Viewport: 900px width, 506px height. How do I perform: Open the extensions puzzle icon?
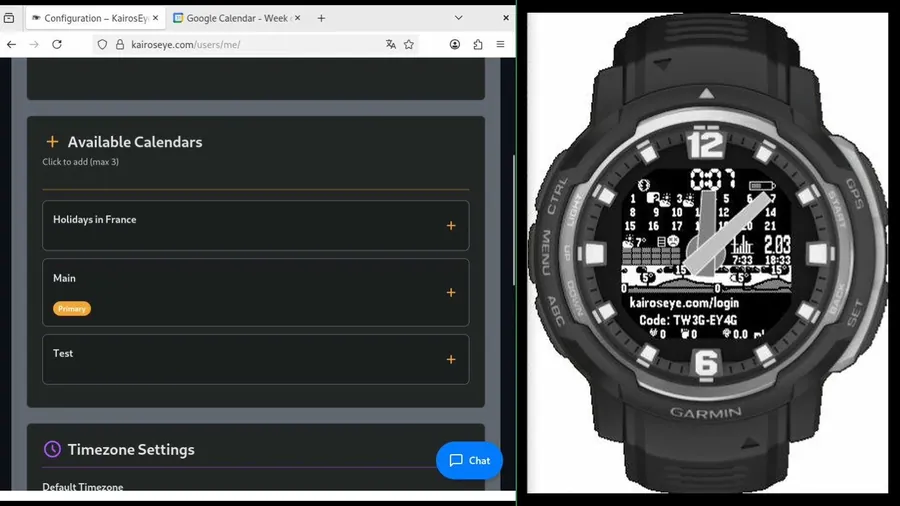pos(478,44)
